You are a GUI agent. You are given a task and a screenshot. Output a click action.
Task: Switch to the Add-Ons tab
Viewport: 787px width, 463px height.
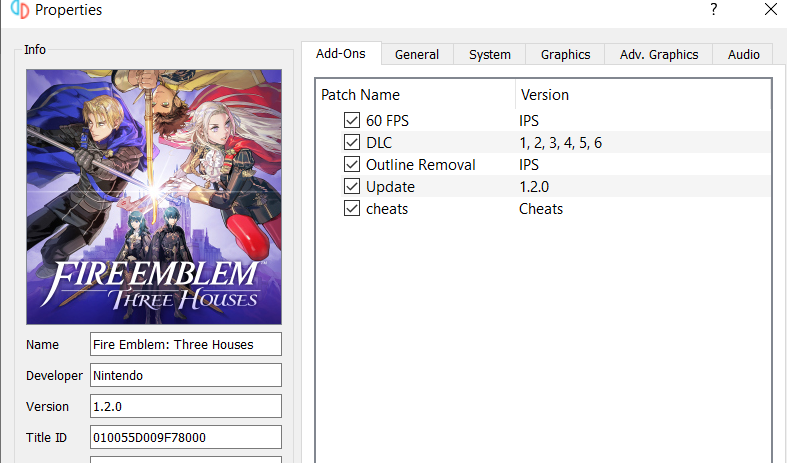[x=341, y=53]
